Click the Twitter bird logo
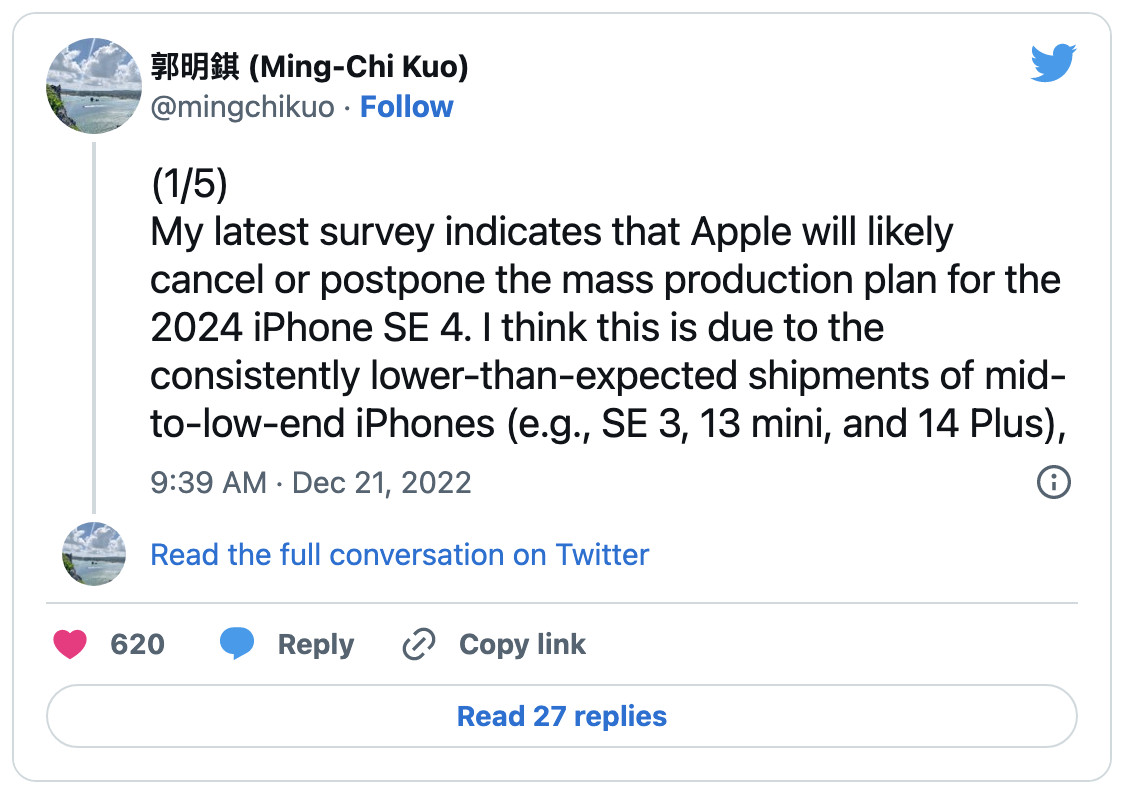 pyautogui.click(x=1053, y=63)
